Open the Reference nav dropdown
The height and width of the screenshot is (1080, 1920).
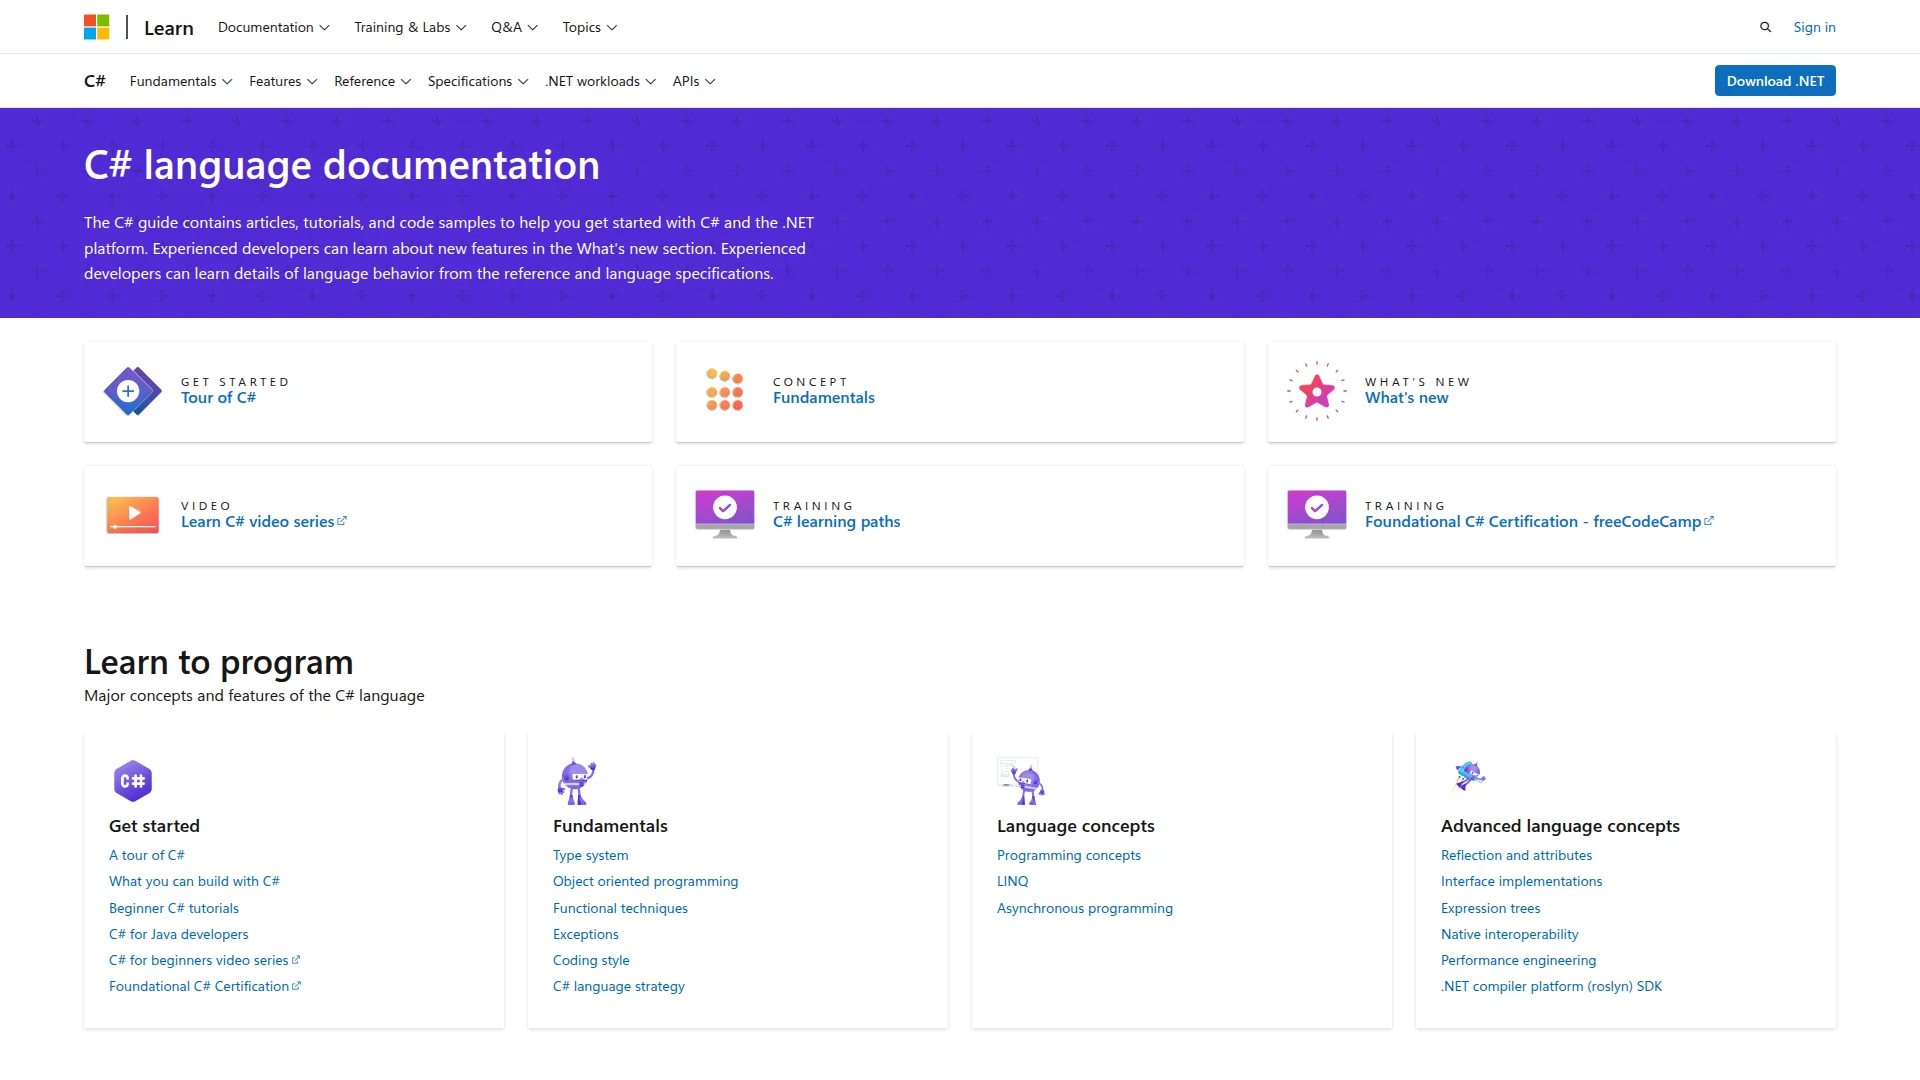tap(372, 81)
